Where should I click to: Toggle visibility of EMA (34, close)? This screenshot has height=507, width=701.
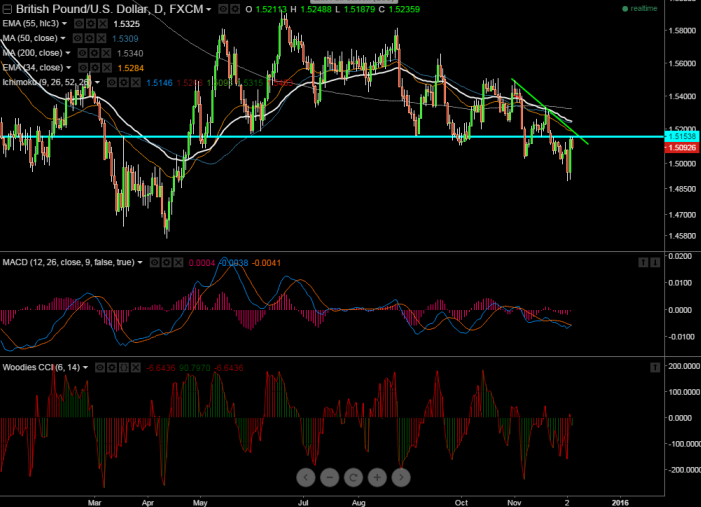click(x=83, y=68)
